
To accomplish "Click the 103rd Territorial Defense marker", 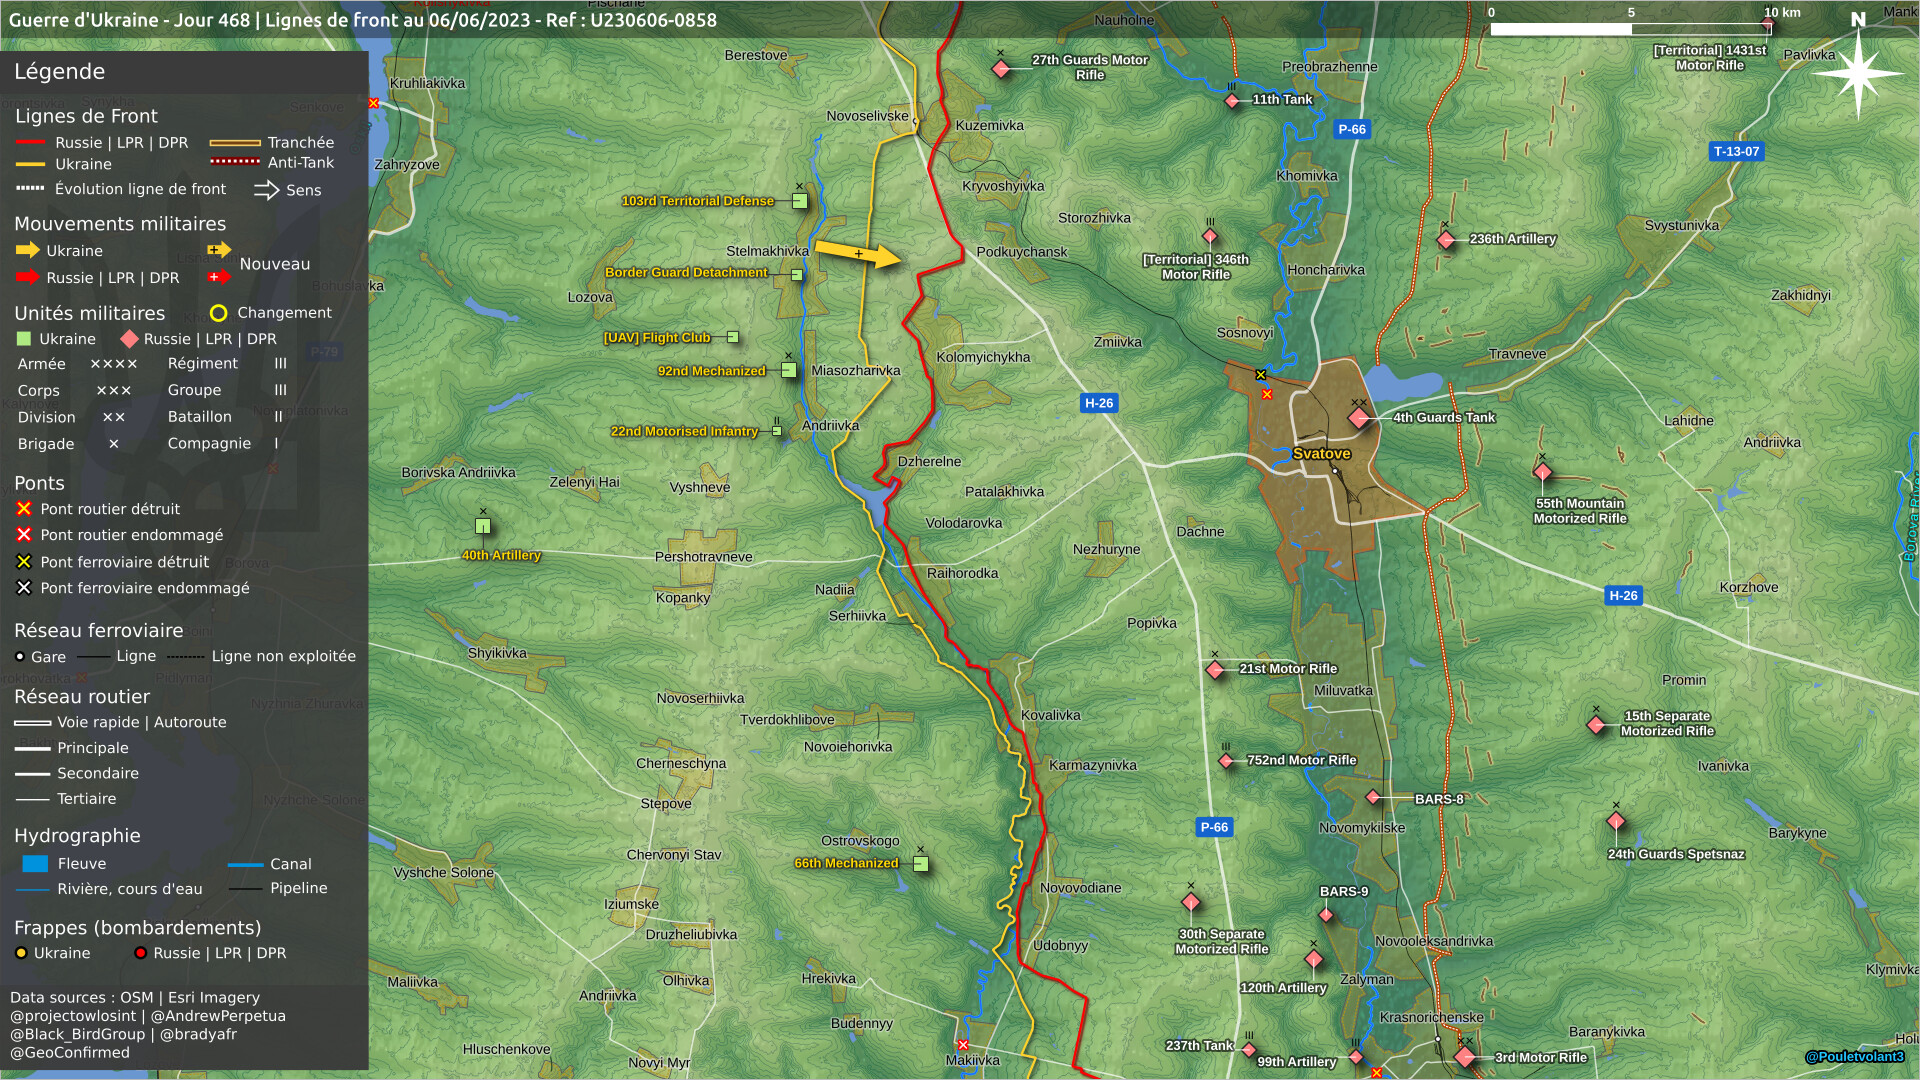I will click(800, 201).
